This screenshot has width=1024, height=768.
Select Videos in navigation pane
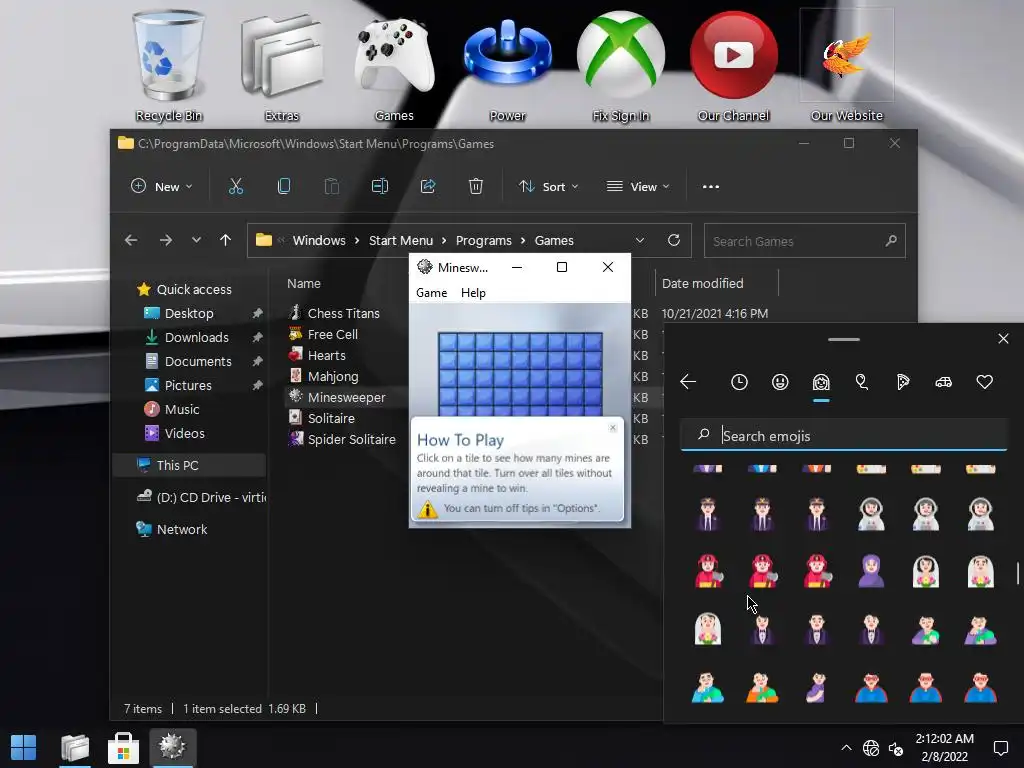[184, 433]
